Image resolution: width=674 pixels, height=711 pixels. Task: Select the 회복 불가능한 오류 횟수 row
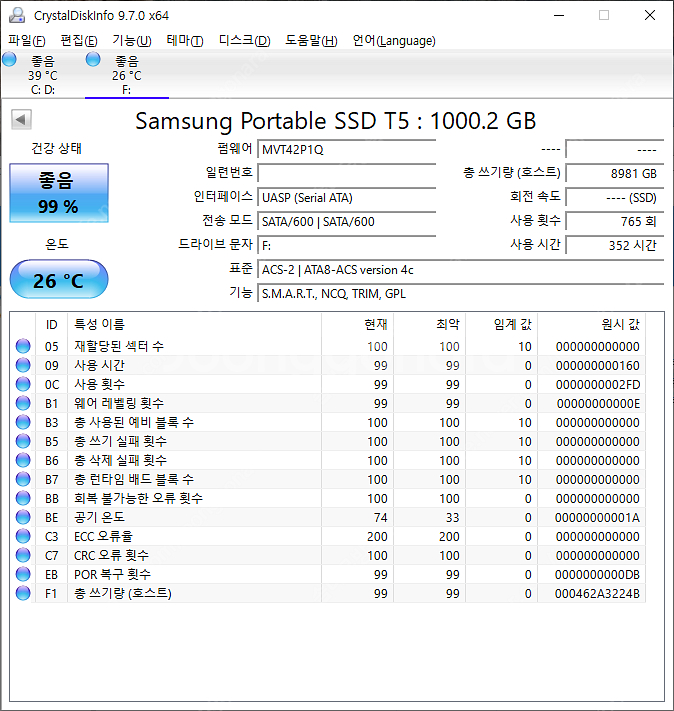pyautogui.click(x=327, y=498)
